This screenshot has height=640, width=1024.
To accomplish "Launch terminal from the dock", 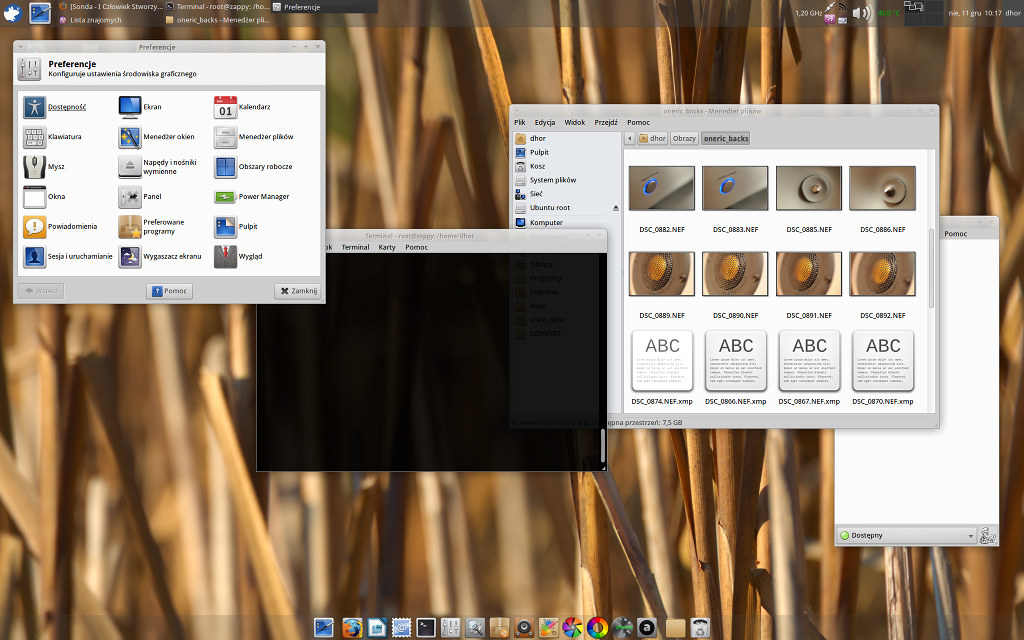I will [x=426, y=628].
